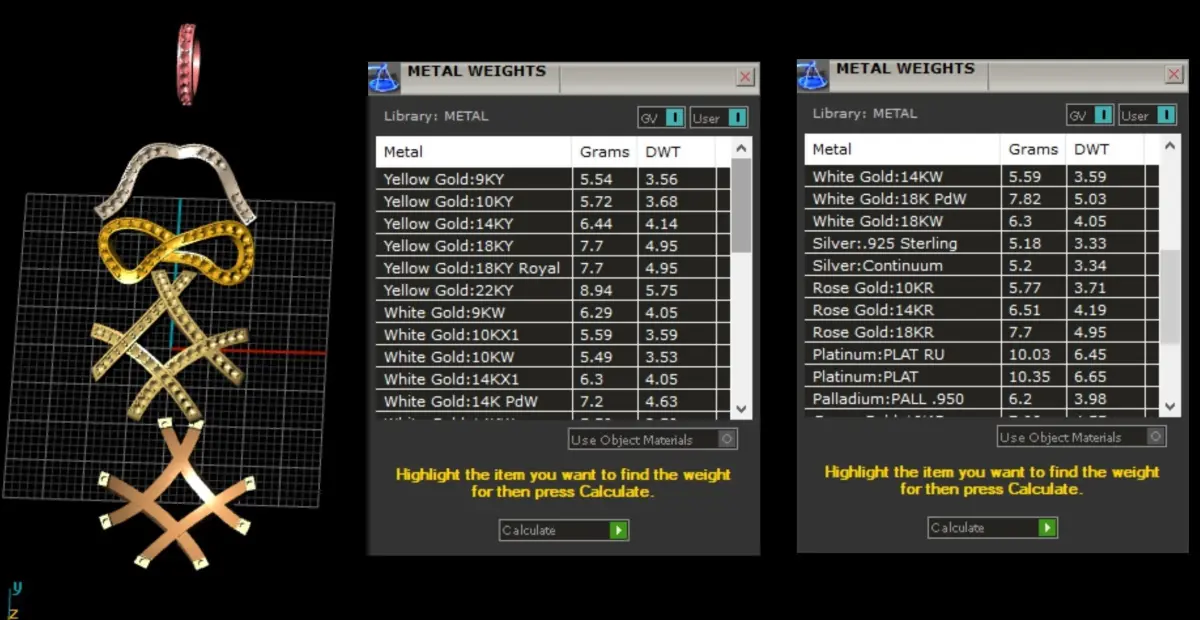Click the Grams column header in left window
1200x620 pixels.
[605, 152]
